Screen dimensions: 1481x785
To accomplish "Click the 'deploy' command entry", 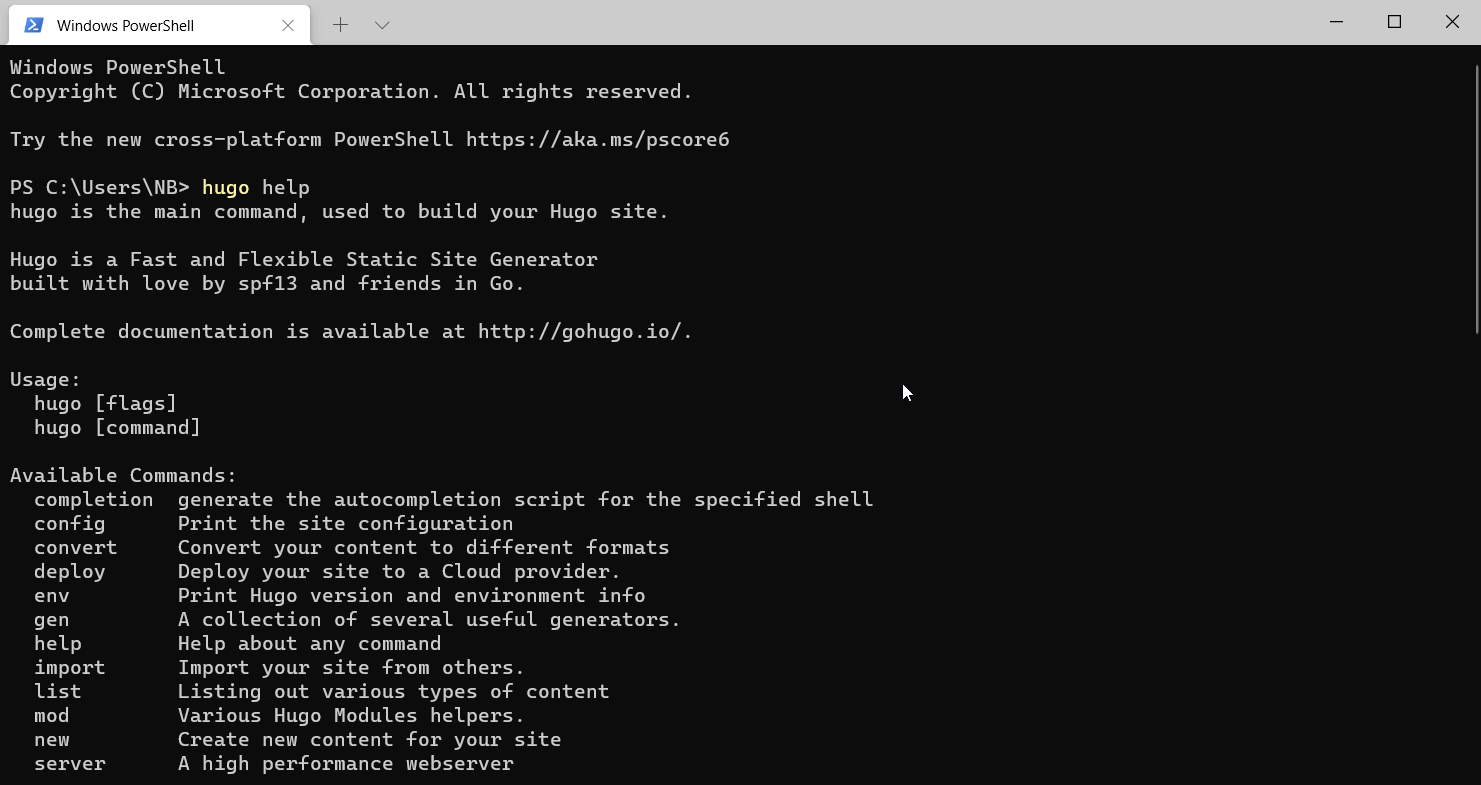I will (x=69, y=571).
